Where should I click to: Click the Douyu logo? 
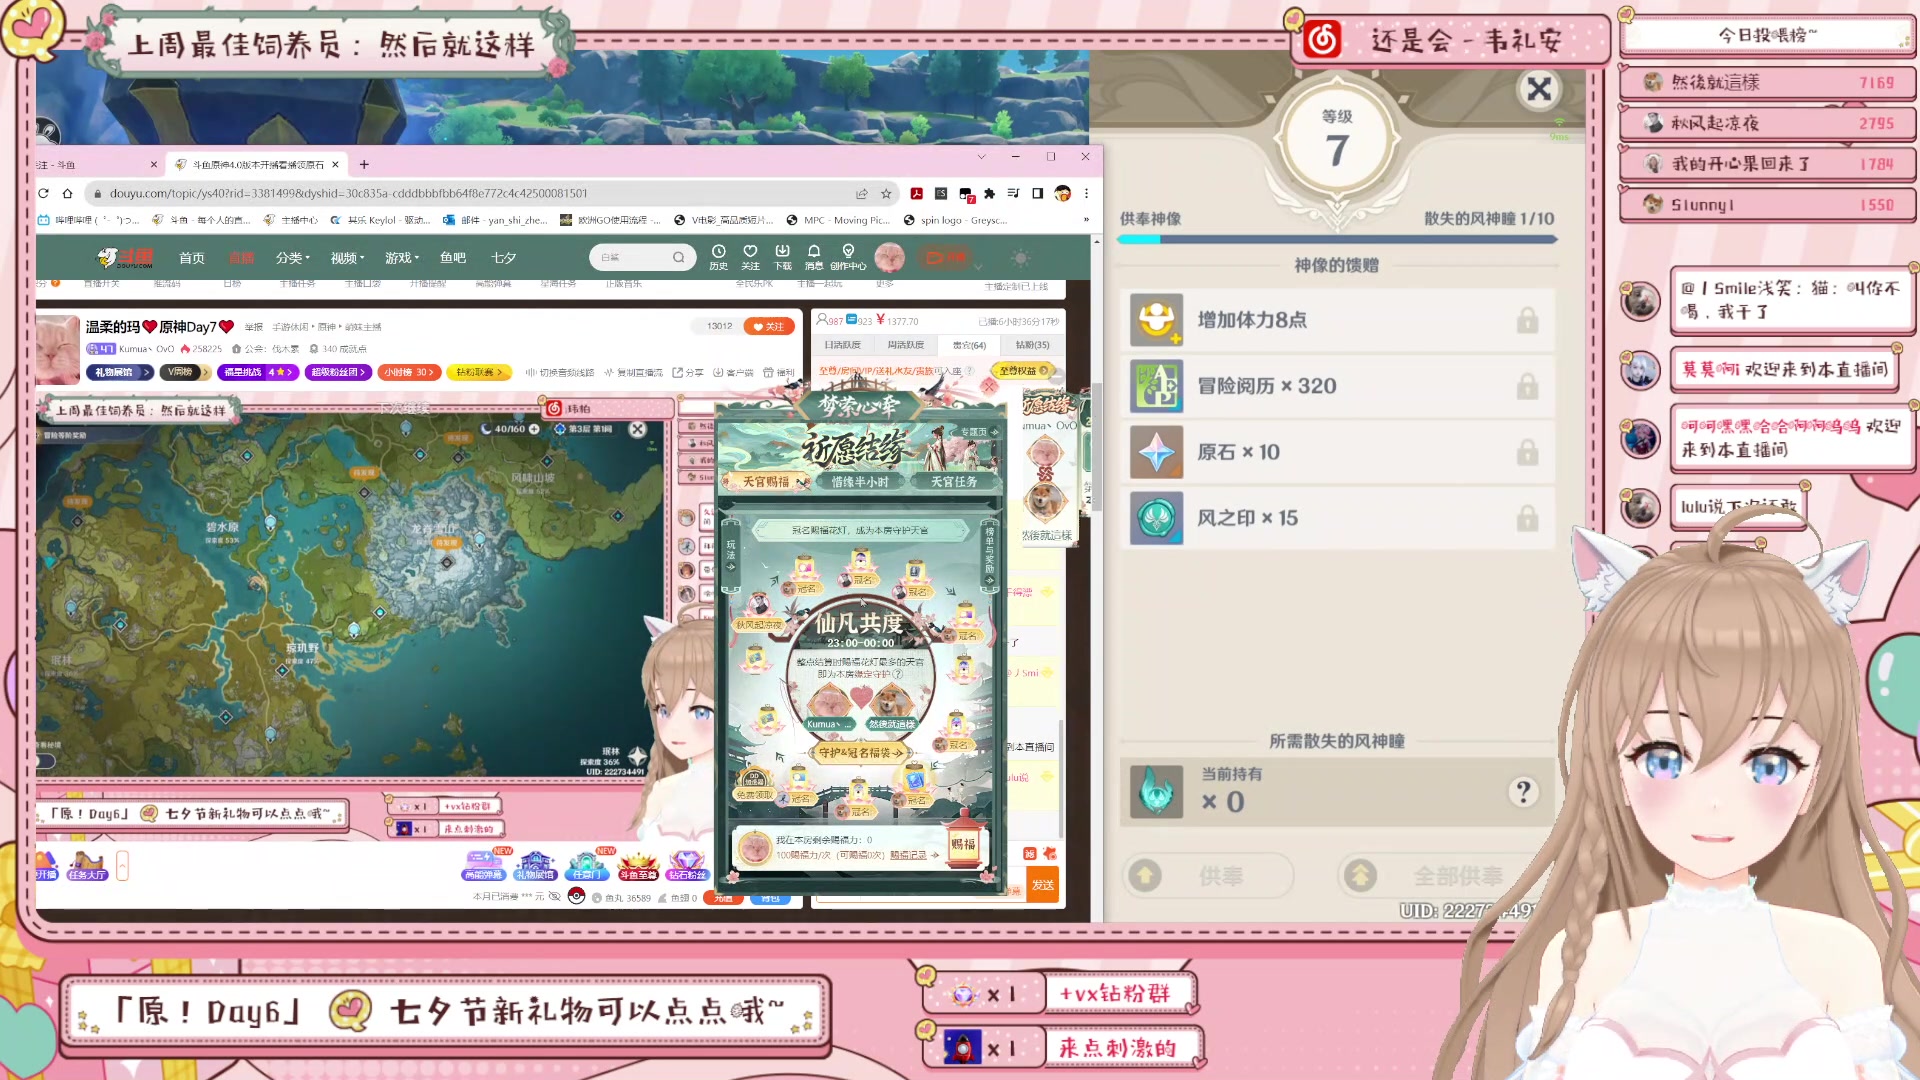[125, 258]
